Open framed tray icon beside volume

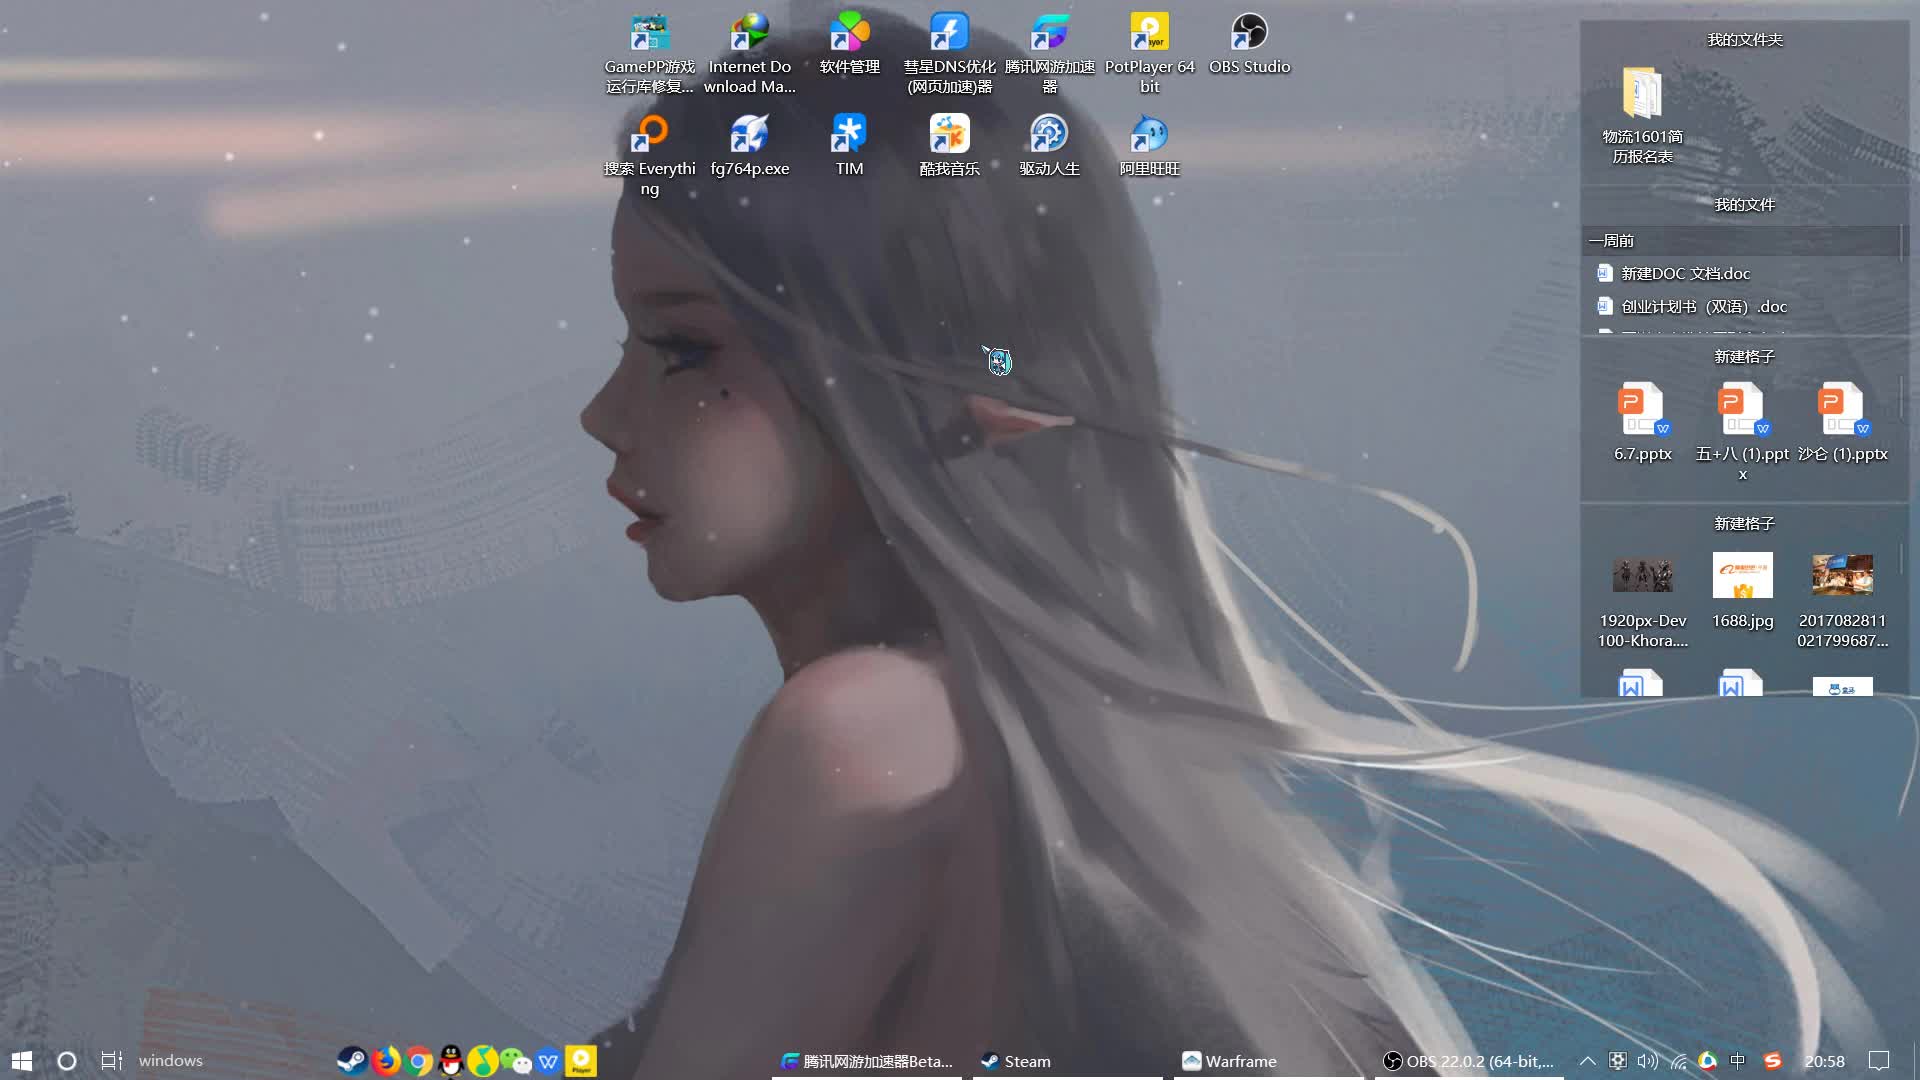pos(1617,1060)
